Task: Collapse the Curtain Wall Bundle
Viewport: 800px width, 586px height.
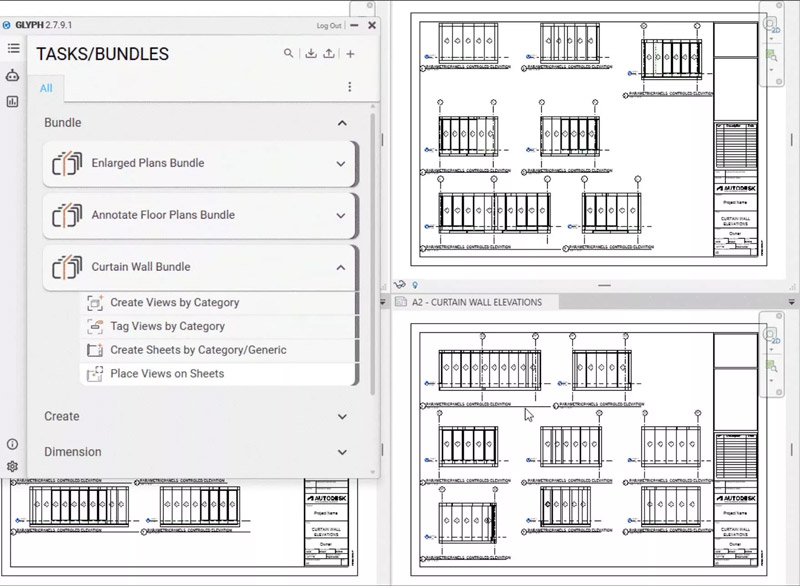Action: pyautogui.click(x=341, y=267)
